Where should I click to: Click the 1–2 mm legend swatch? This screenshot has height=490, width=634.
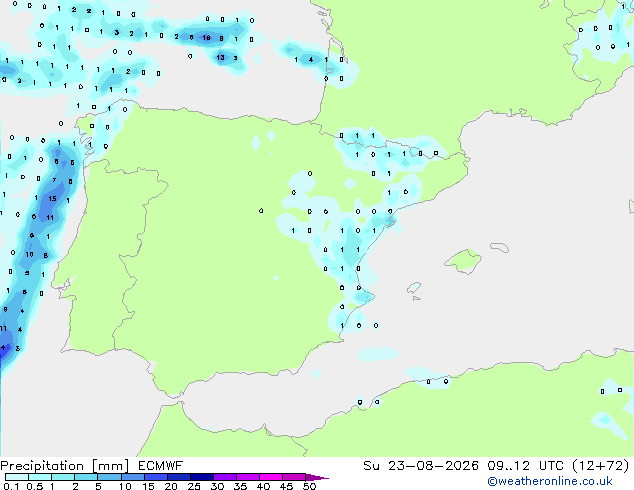tap(63, 477)
